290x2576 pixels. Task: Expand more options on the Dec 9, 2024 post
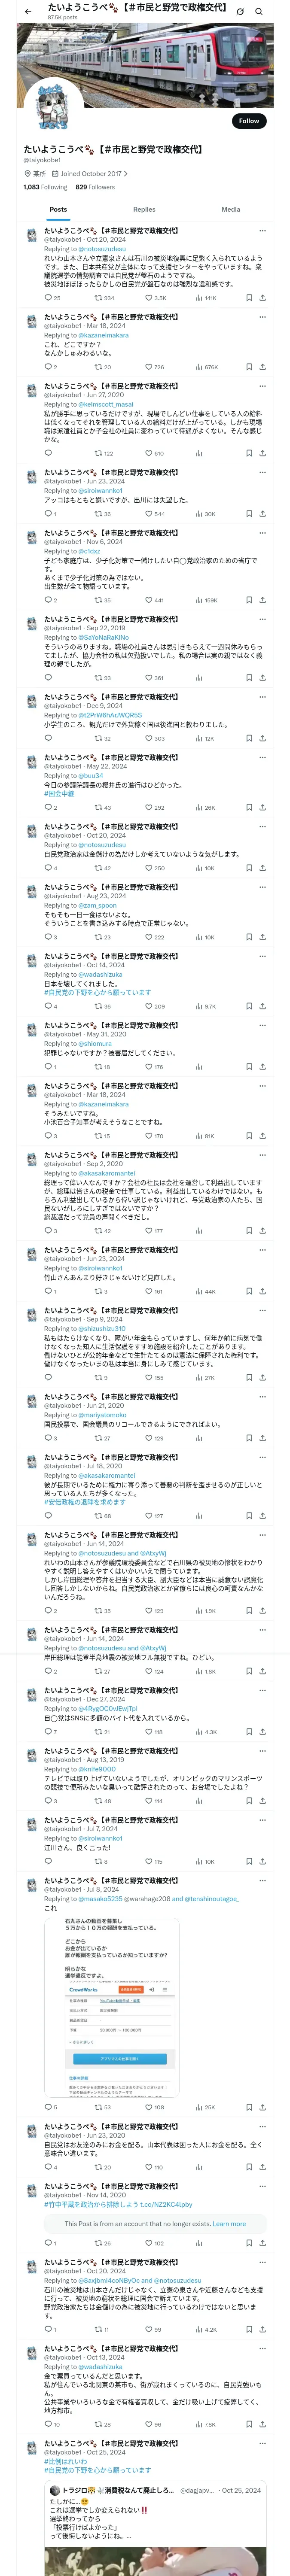click(x=262, y=697)
